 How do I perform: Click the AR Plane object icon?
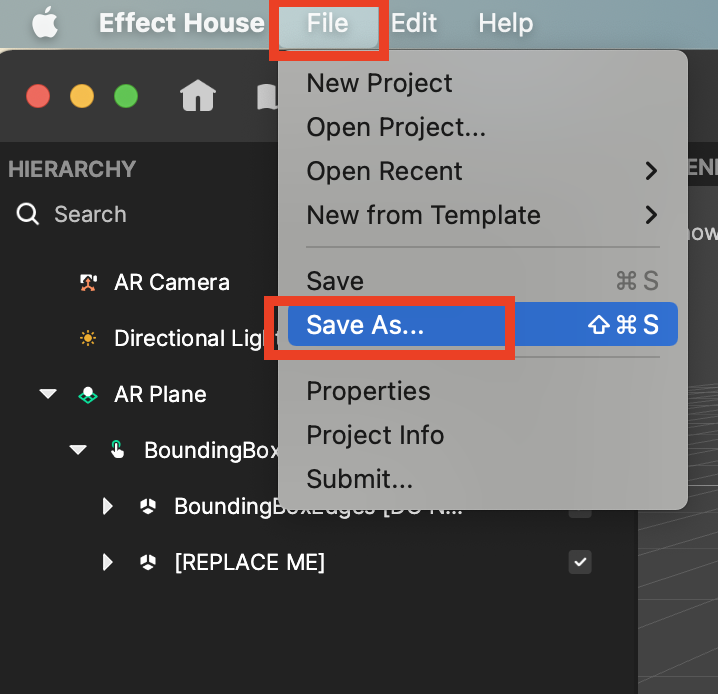88,394
